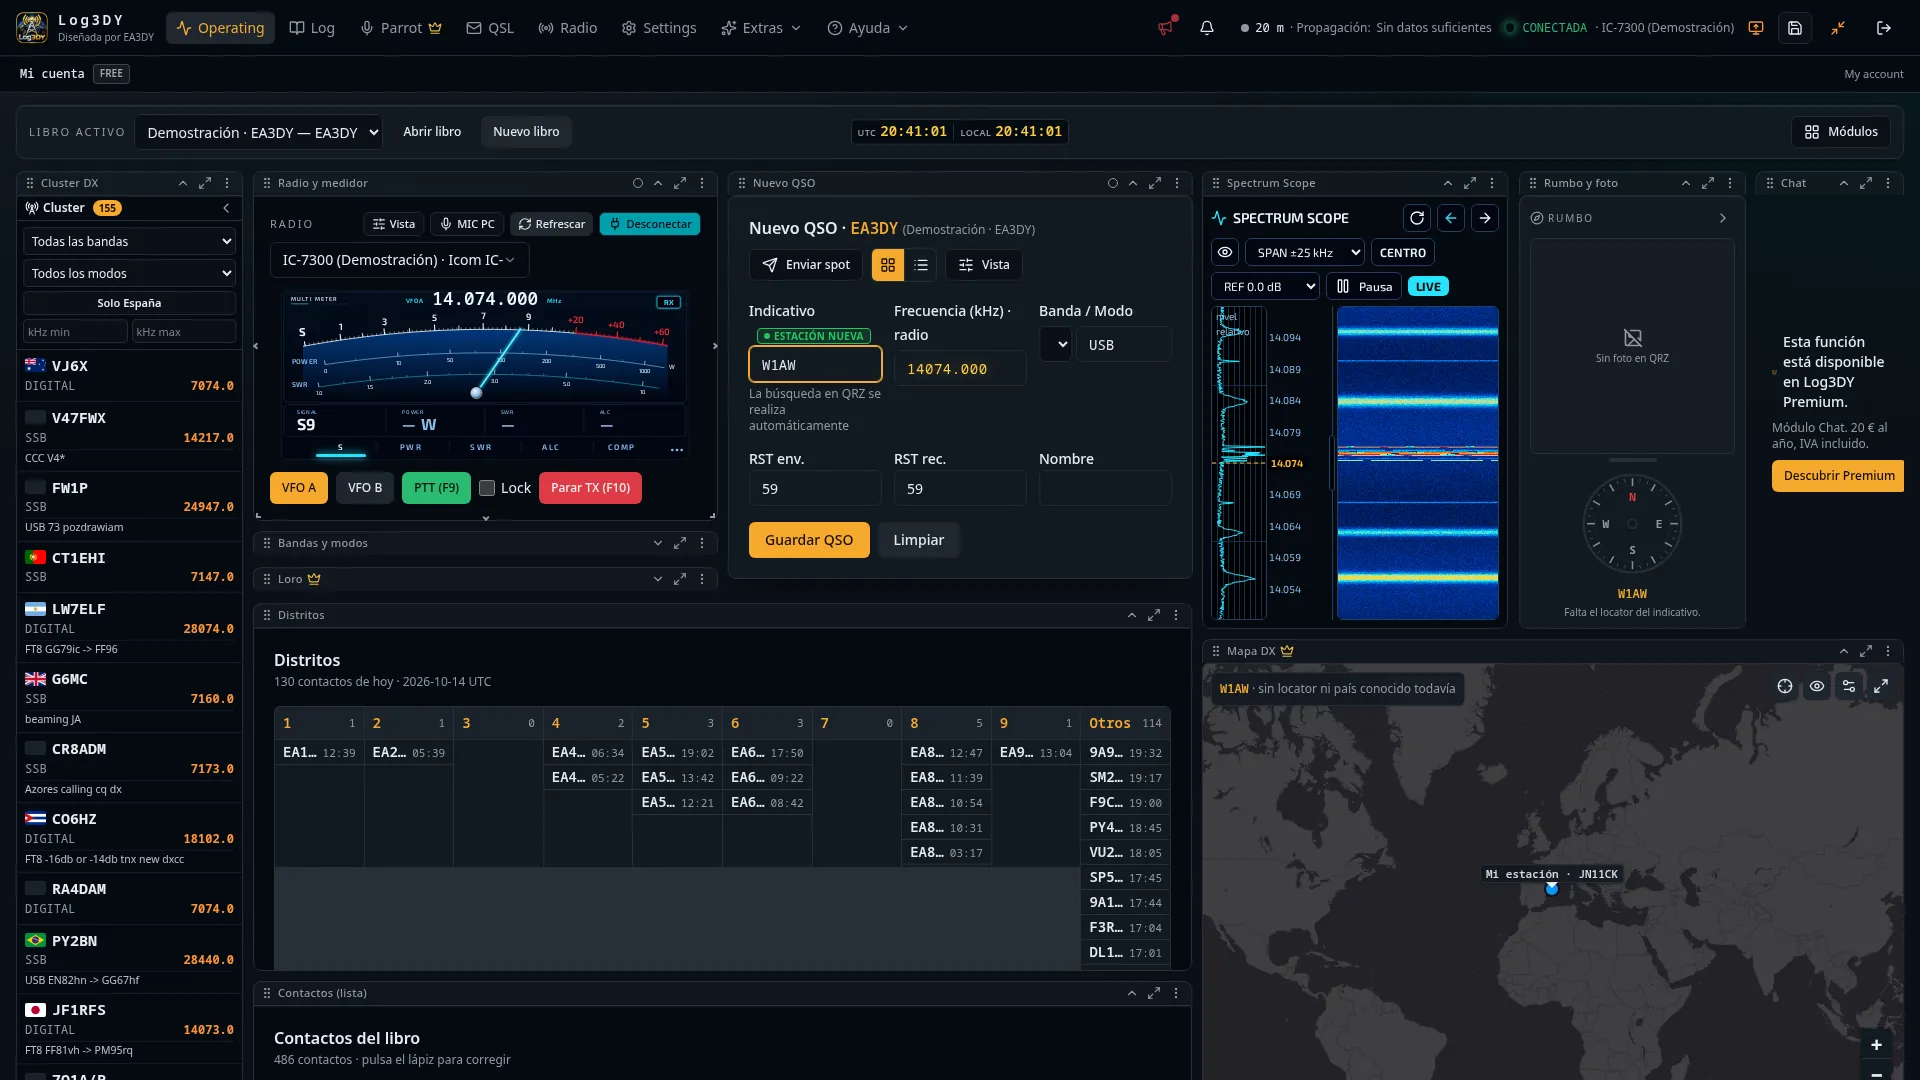Toggle the LIVE spectrum mode

pos(1428,287)
